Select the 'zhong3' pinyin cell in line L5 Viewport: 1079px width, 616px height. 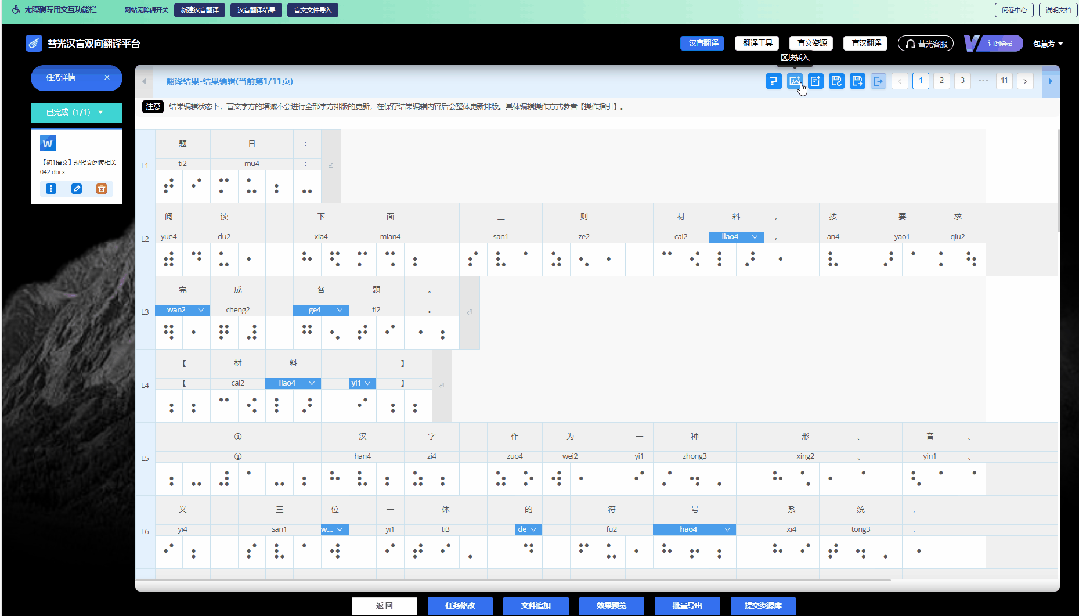point(694,456)
